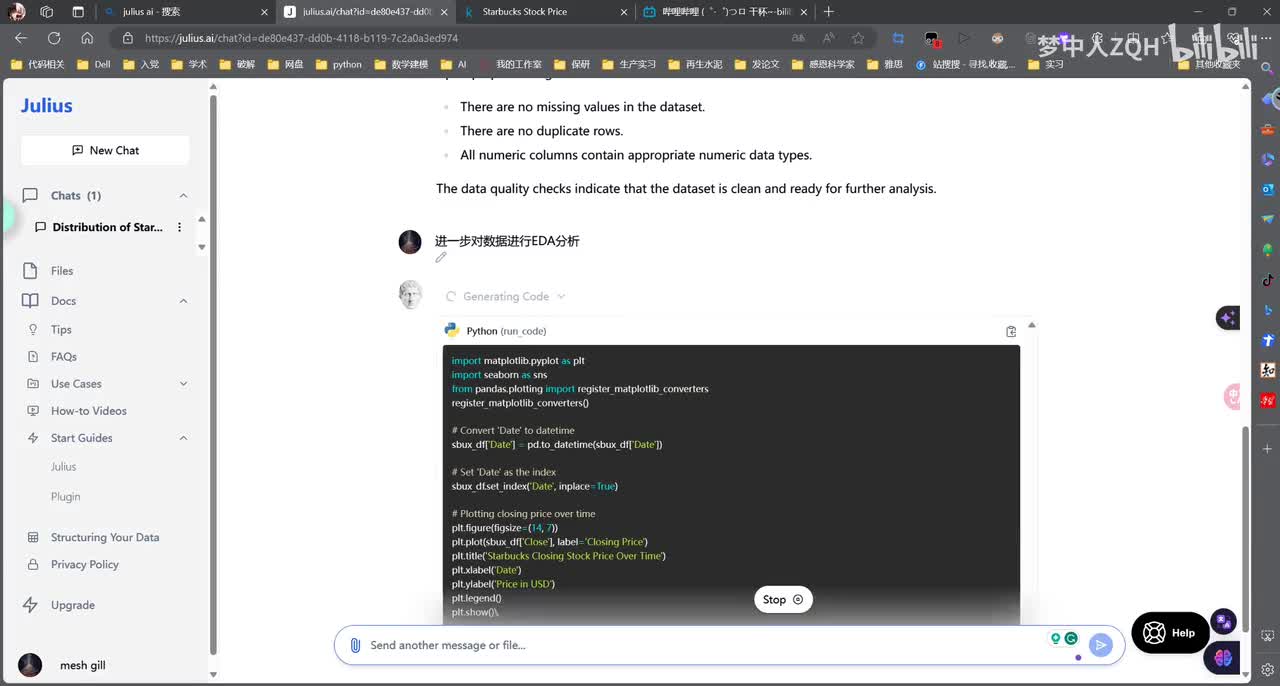Collapse the Docs section chevron
Viewport: 1280px width, 686px height.
183,301
